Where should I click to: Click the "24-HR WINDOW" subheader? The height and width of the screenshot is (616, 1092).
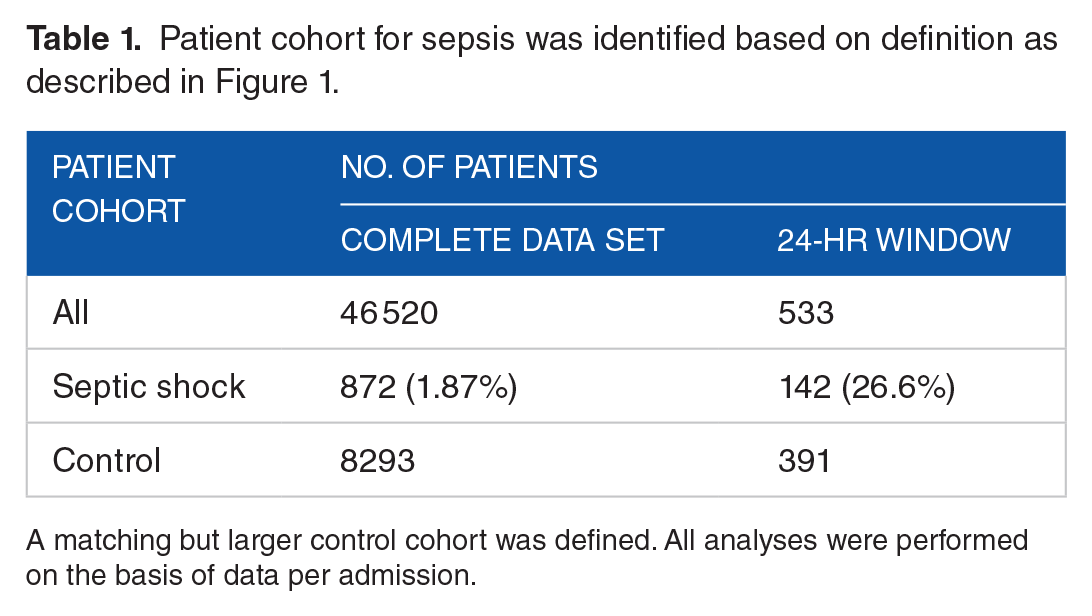tap(894, 240)
